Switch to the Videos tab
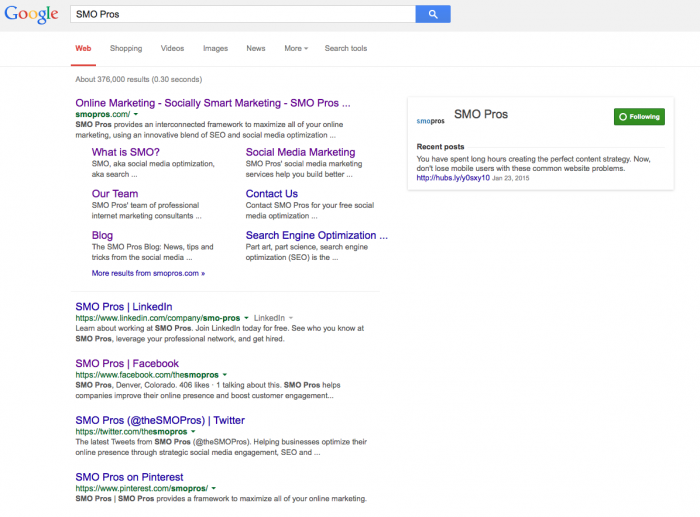Viewport: 700px width, 517px height. point(172,48)
